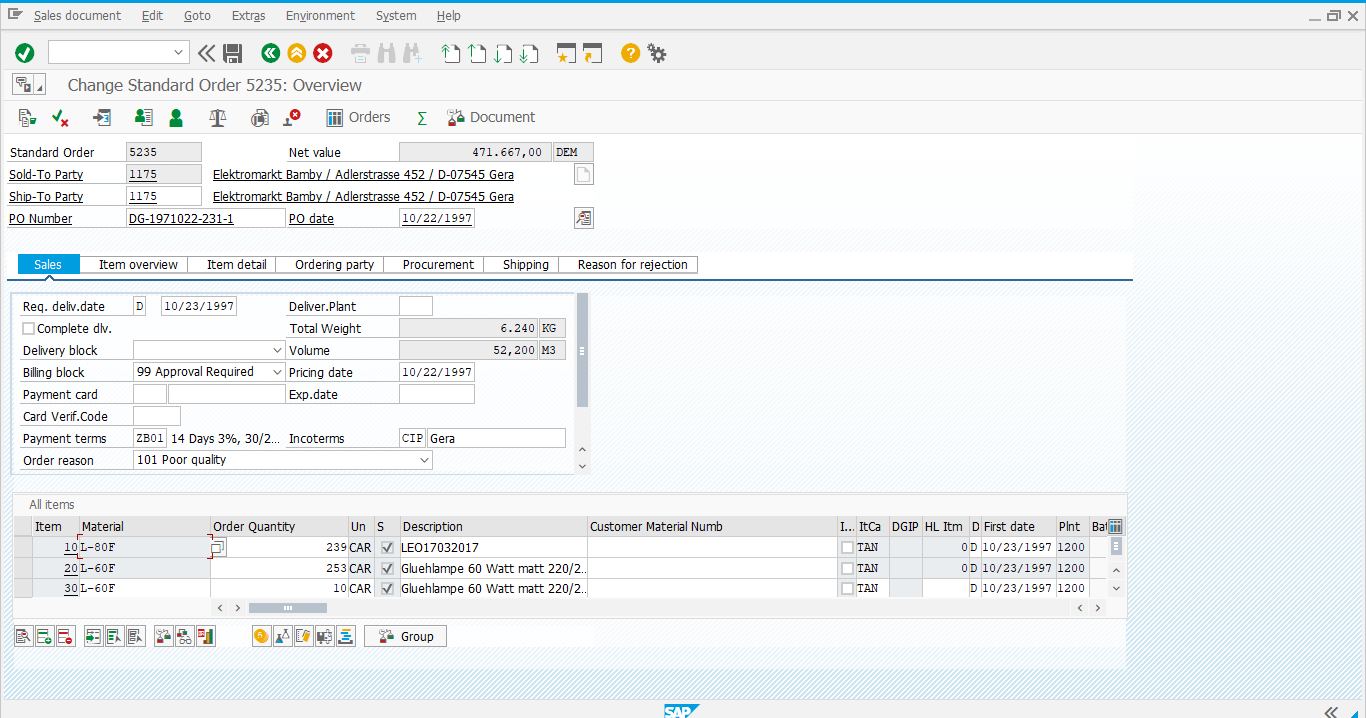Click the Delete item icon with red minus

[x=65, y=636]
